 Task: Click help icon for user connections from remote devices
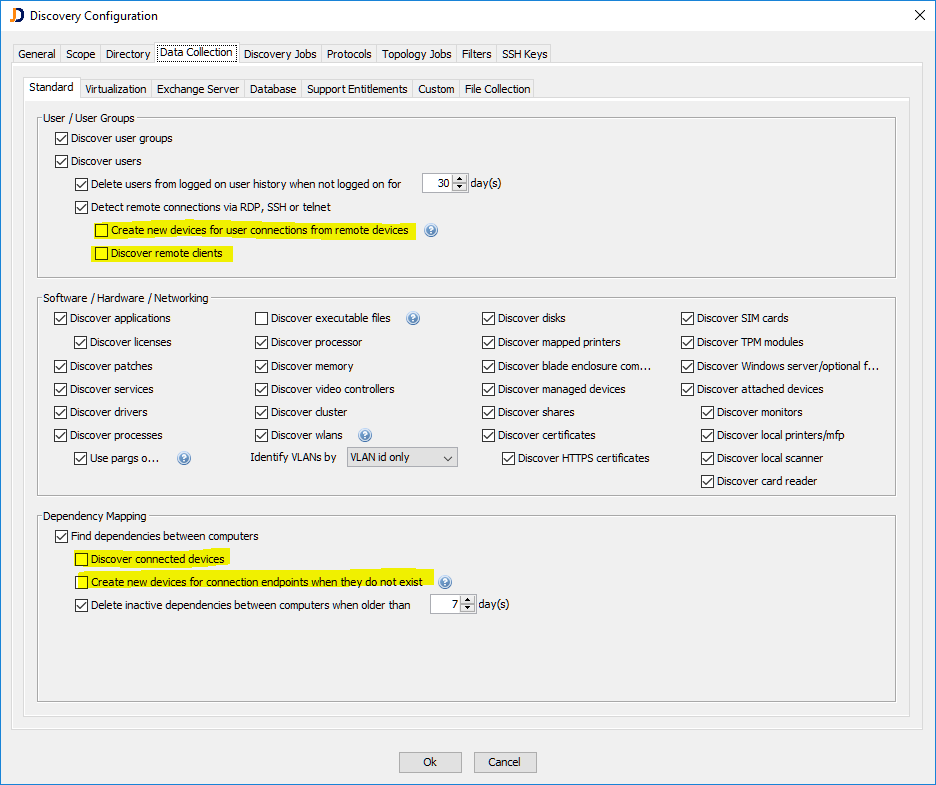(x=431, y=231)
